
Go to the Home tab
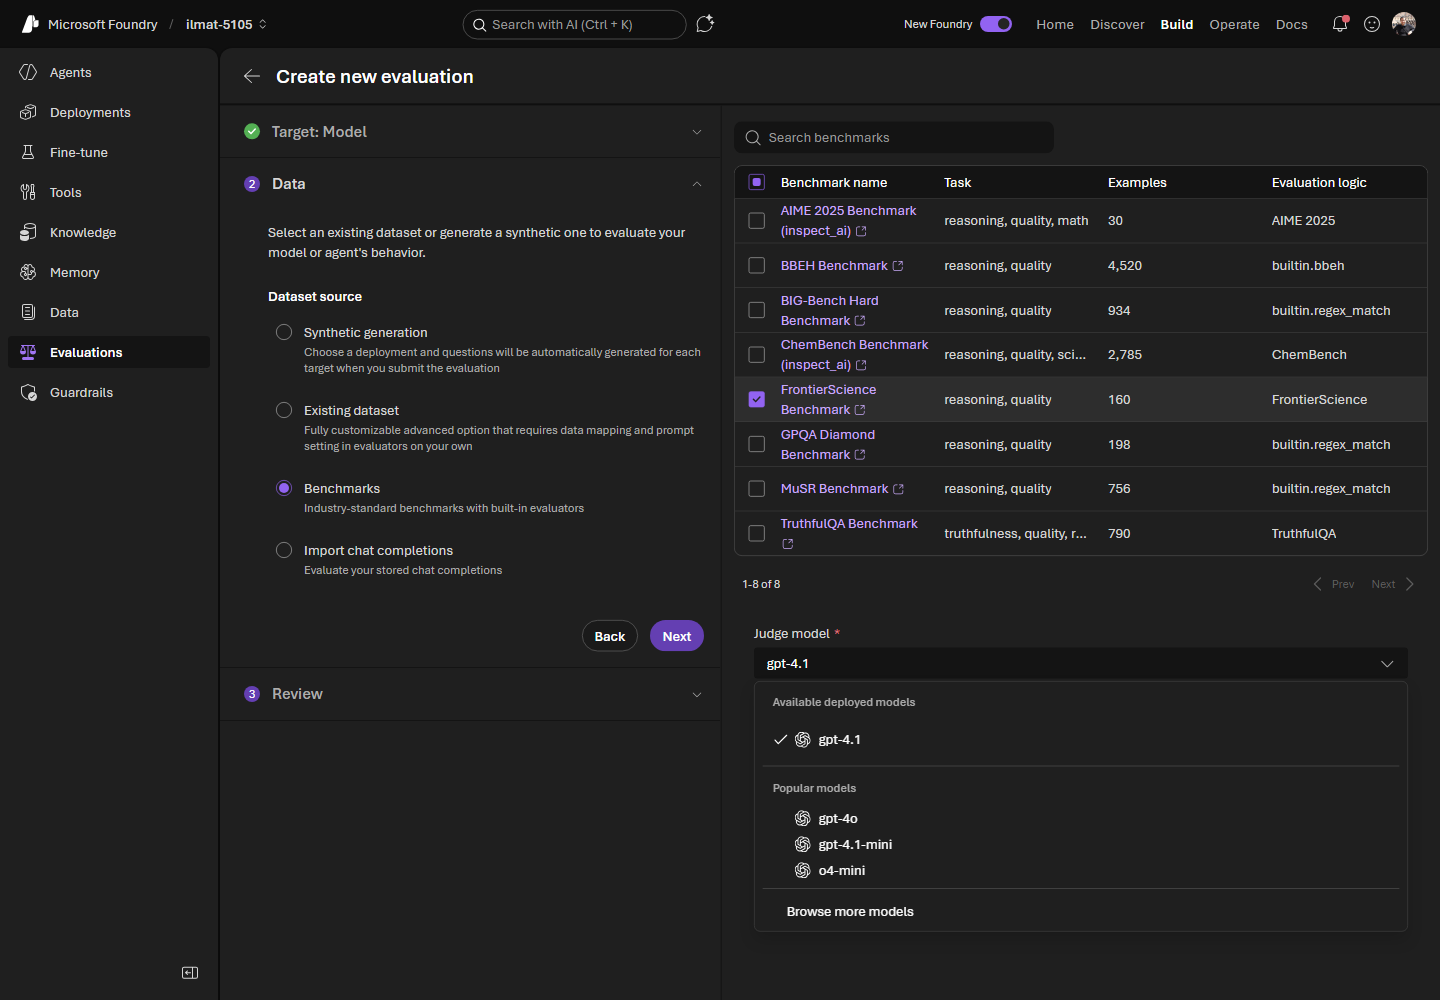click(1055, 24)
